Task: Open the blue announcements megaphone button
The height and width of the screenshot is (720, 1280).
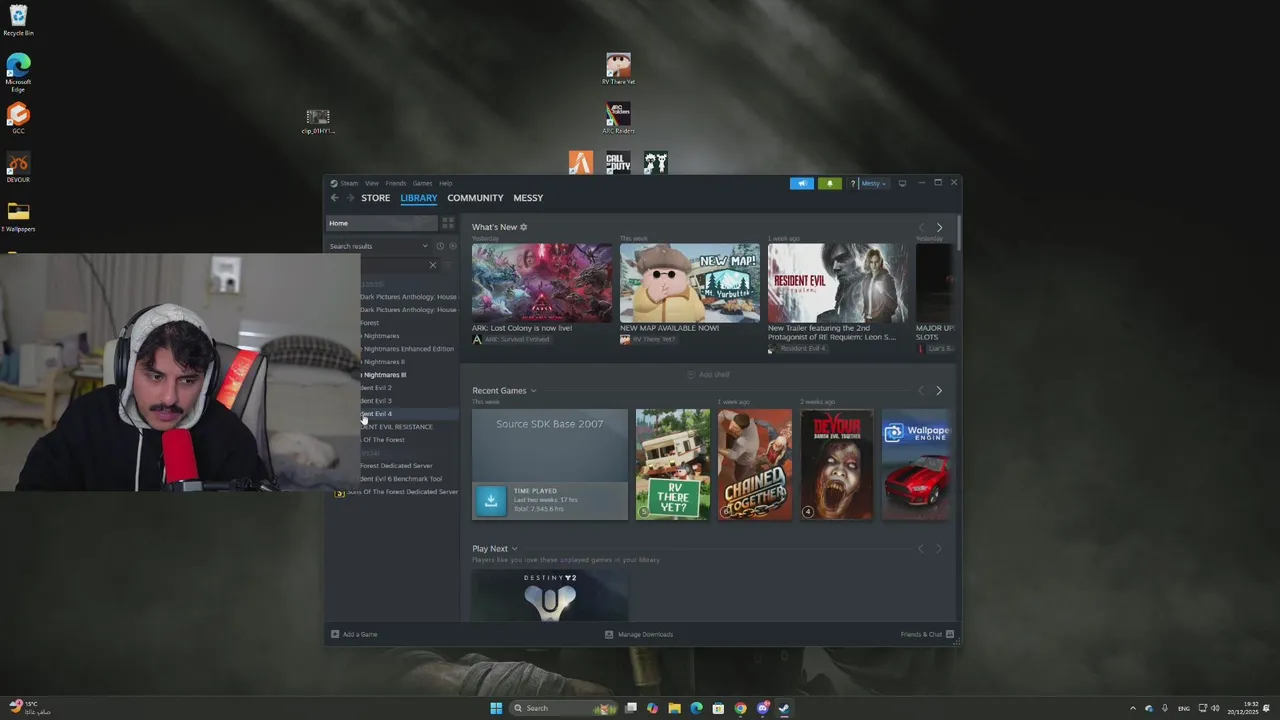Action: [802, 183]
